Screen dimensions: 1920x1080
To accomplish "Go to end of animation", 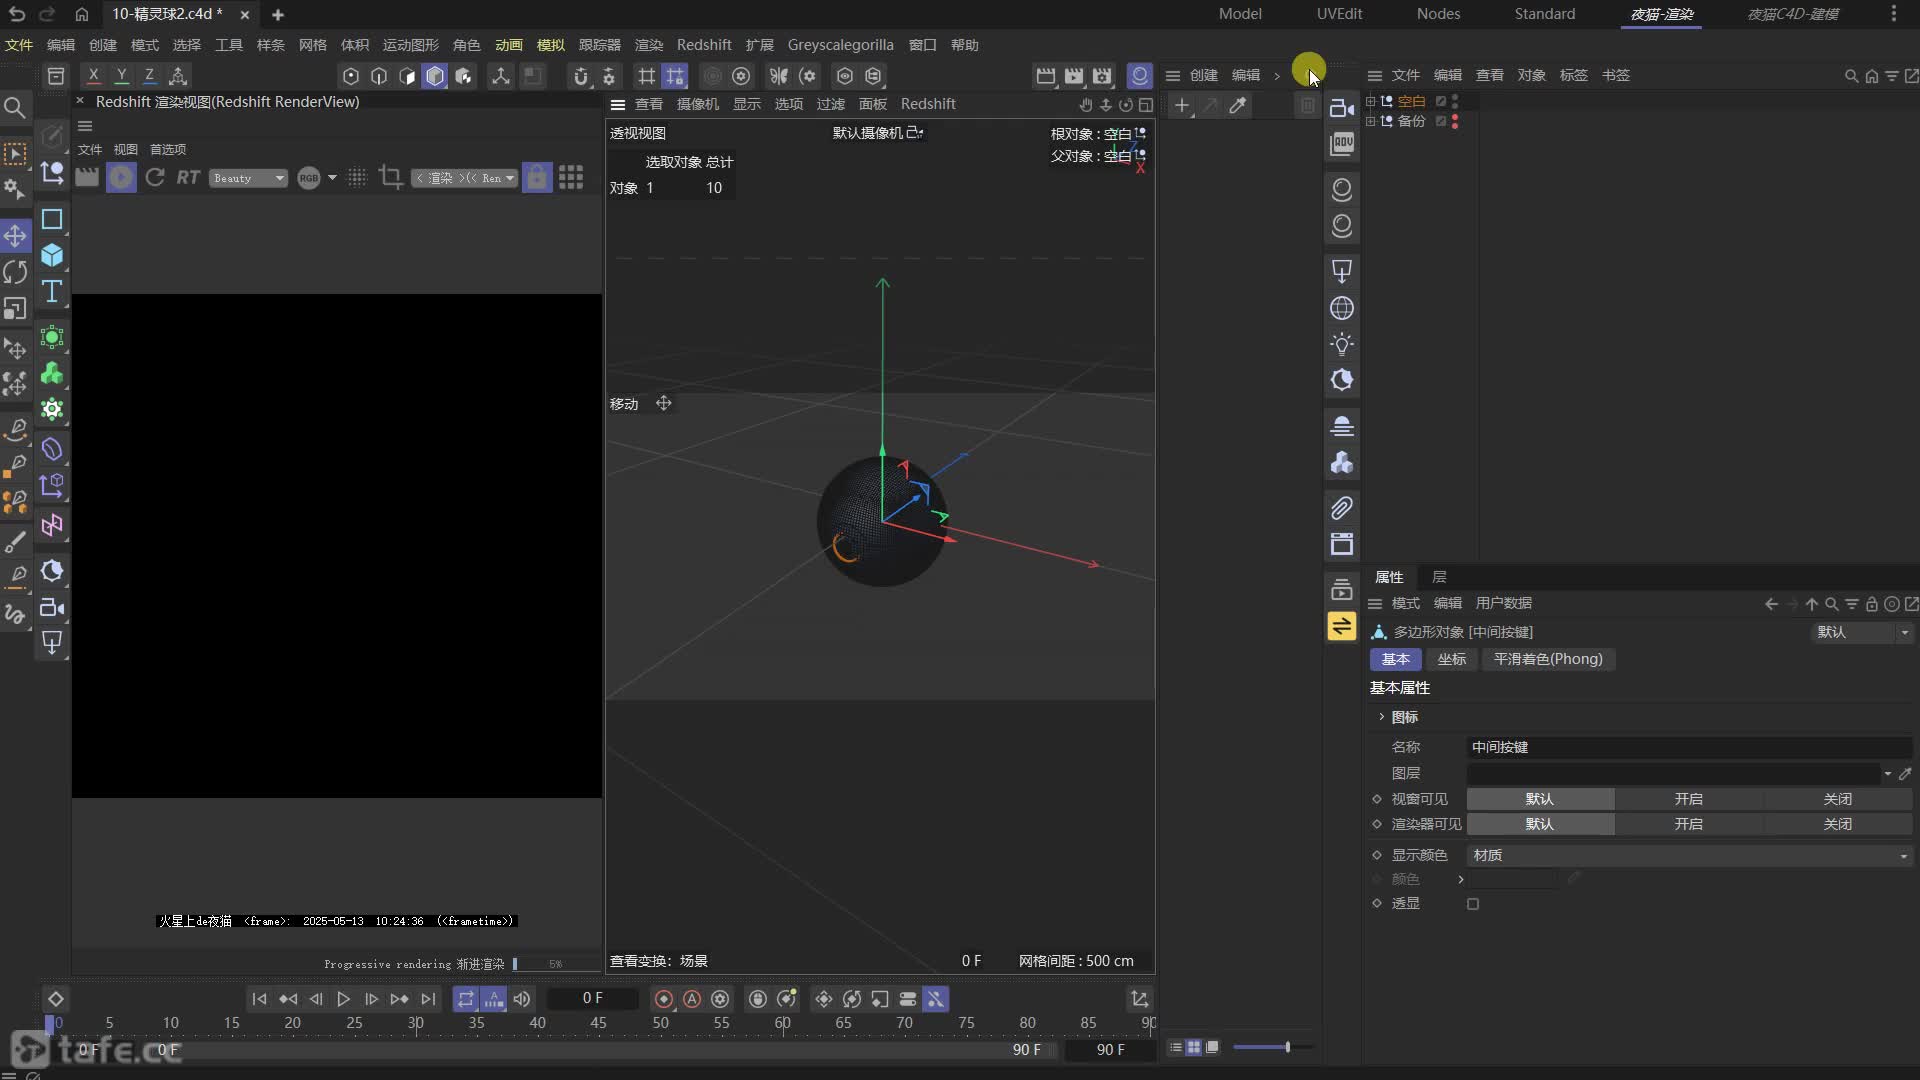I will (x=428, y=999).
